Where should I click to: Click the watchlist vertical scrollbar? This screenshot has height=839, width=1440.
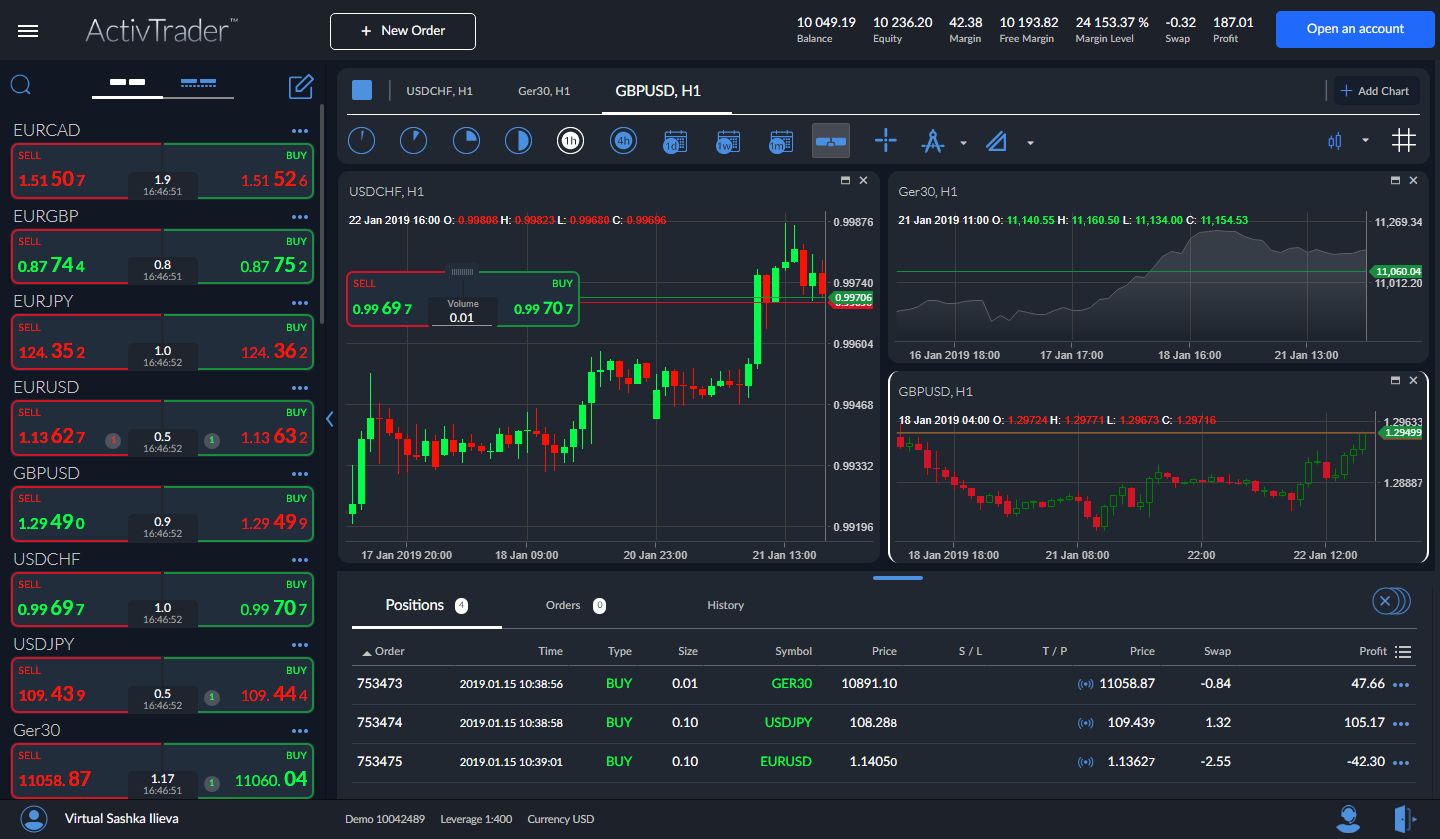pyautogui.click(x=322, y=214)
